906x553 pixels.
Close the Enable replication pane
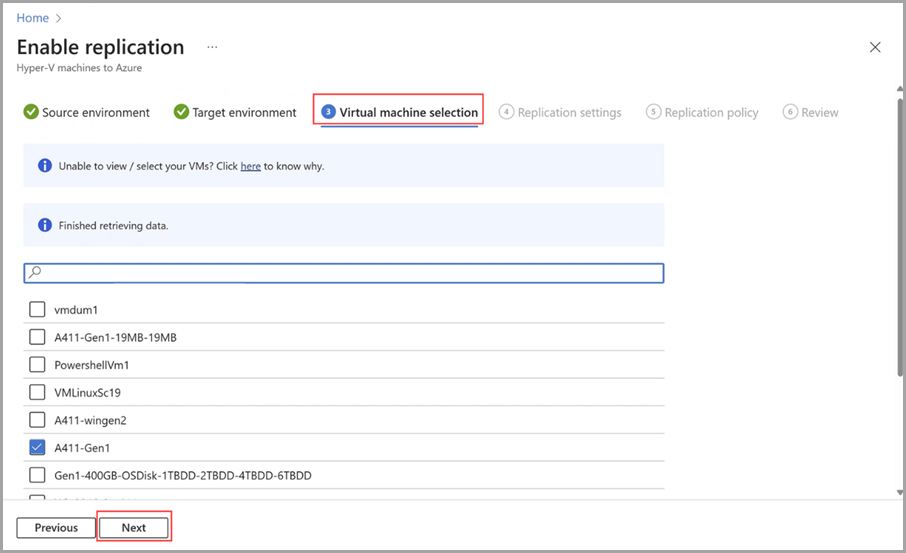coord(875,47)
